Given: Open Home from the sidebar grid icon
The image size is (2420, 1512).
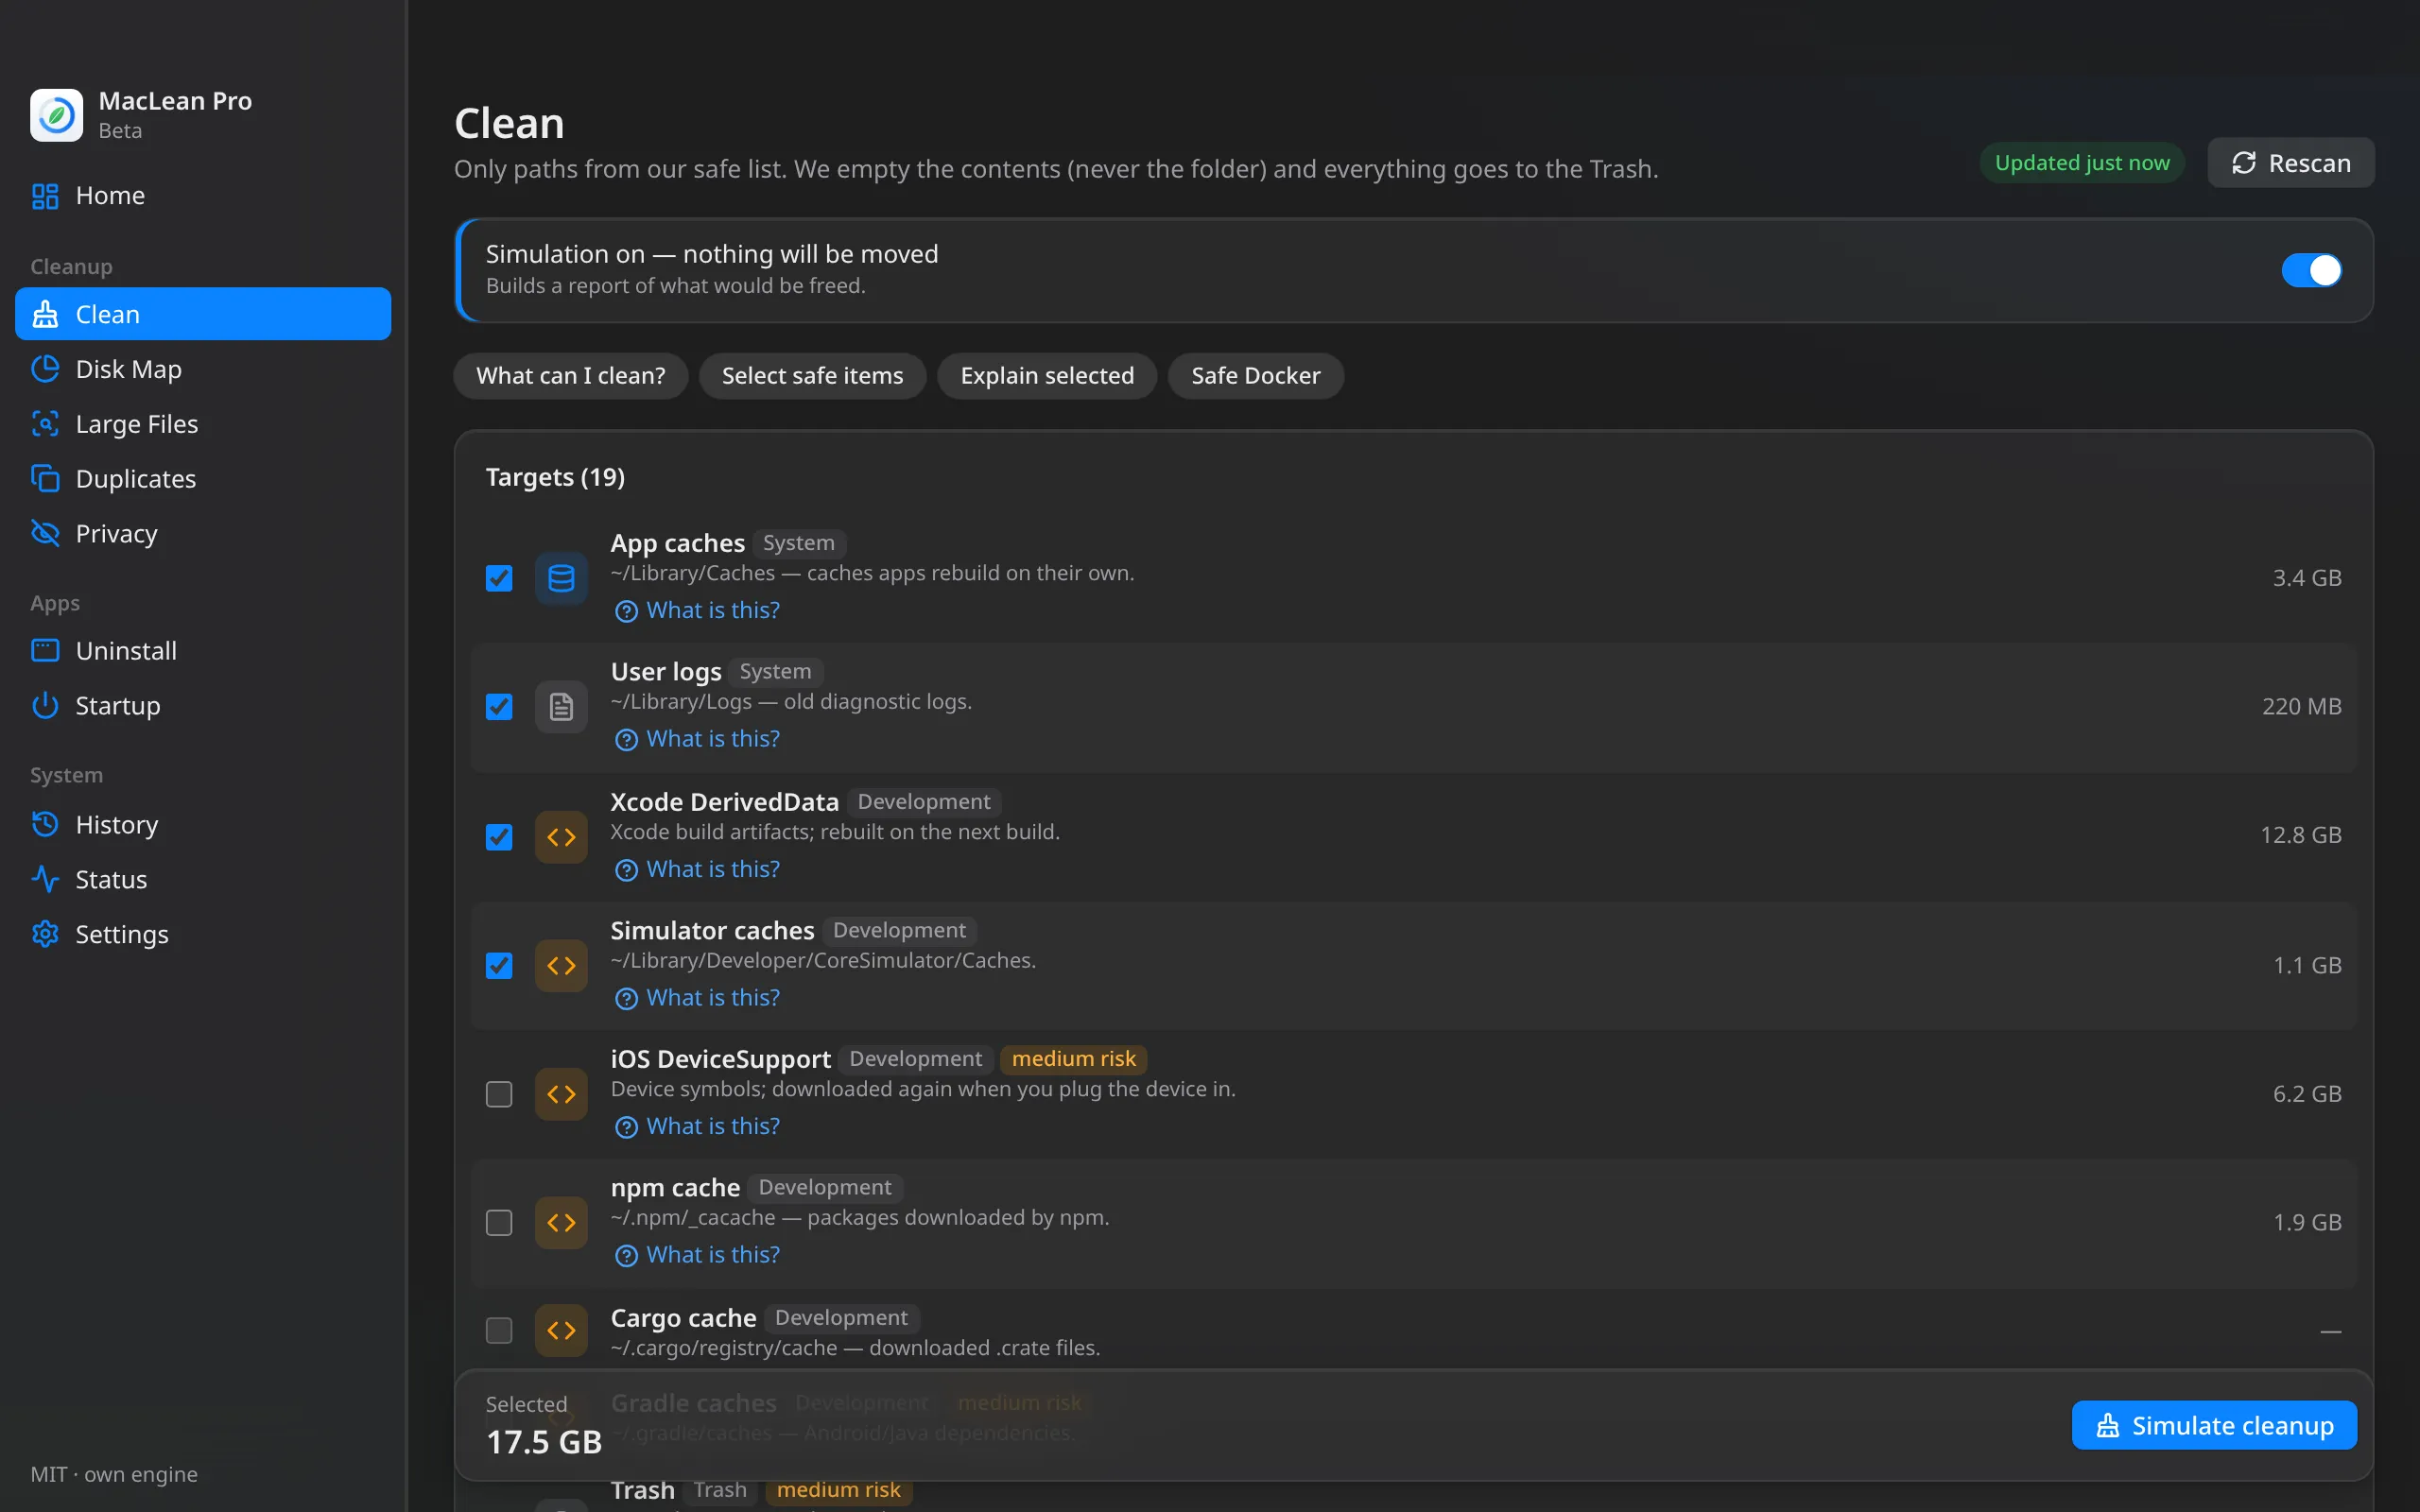Looking at the screenshot, I should click(45, 196).
